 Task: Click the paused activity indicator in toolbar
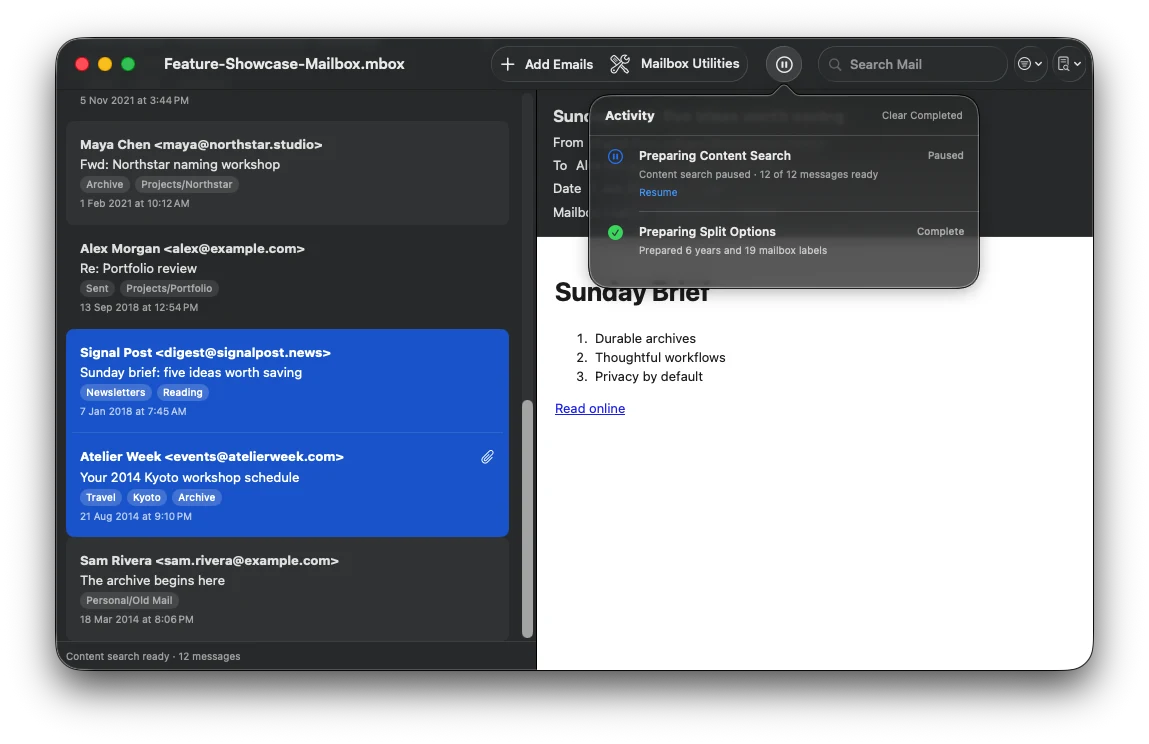[x=783, y=65]
